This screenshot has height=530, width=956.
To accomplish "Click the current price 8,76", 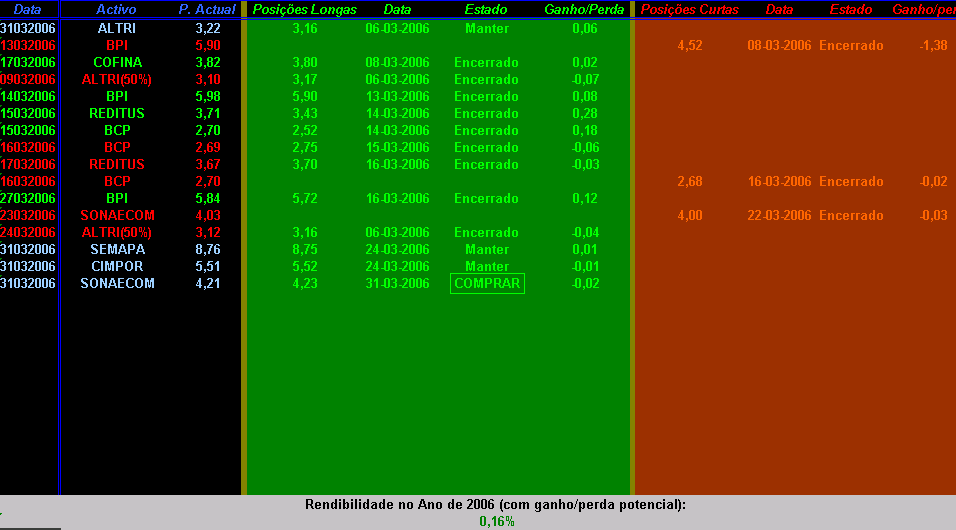I will [208, 249].
